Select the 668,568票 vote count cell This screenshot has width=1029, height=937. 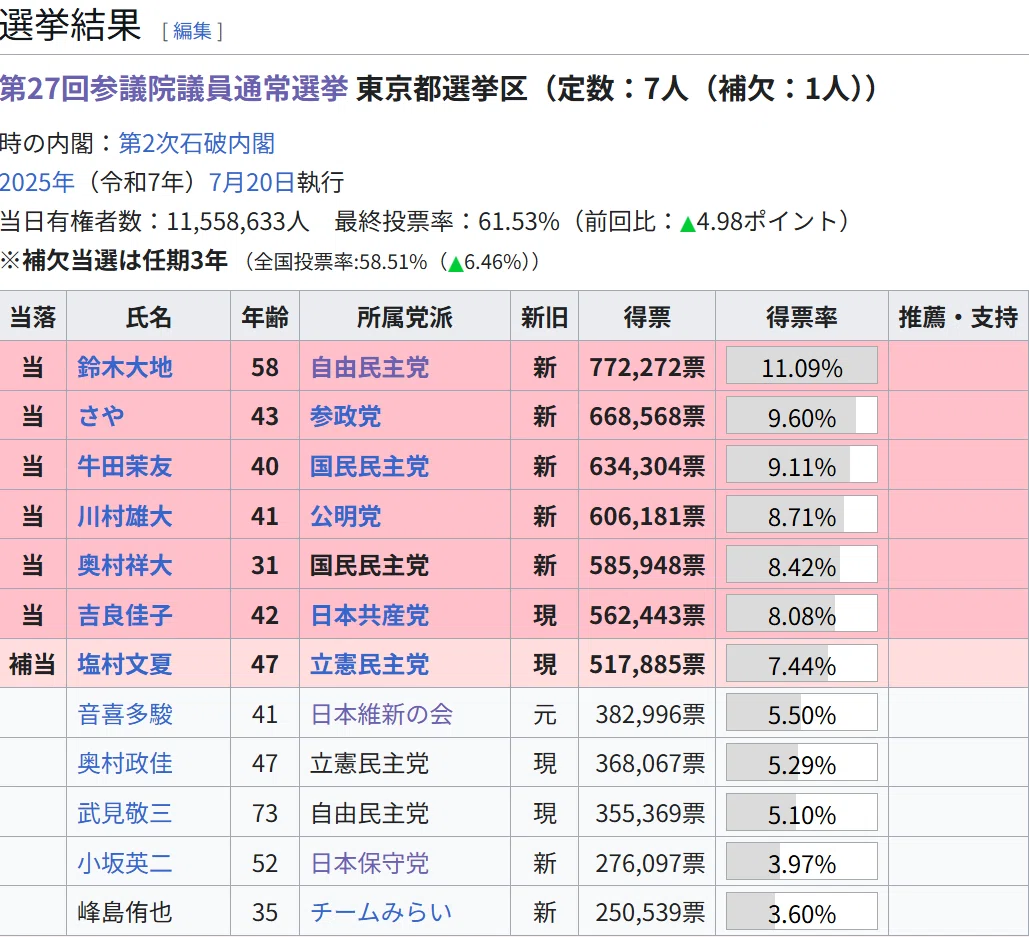(x=647, y=416)
